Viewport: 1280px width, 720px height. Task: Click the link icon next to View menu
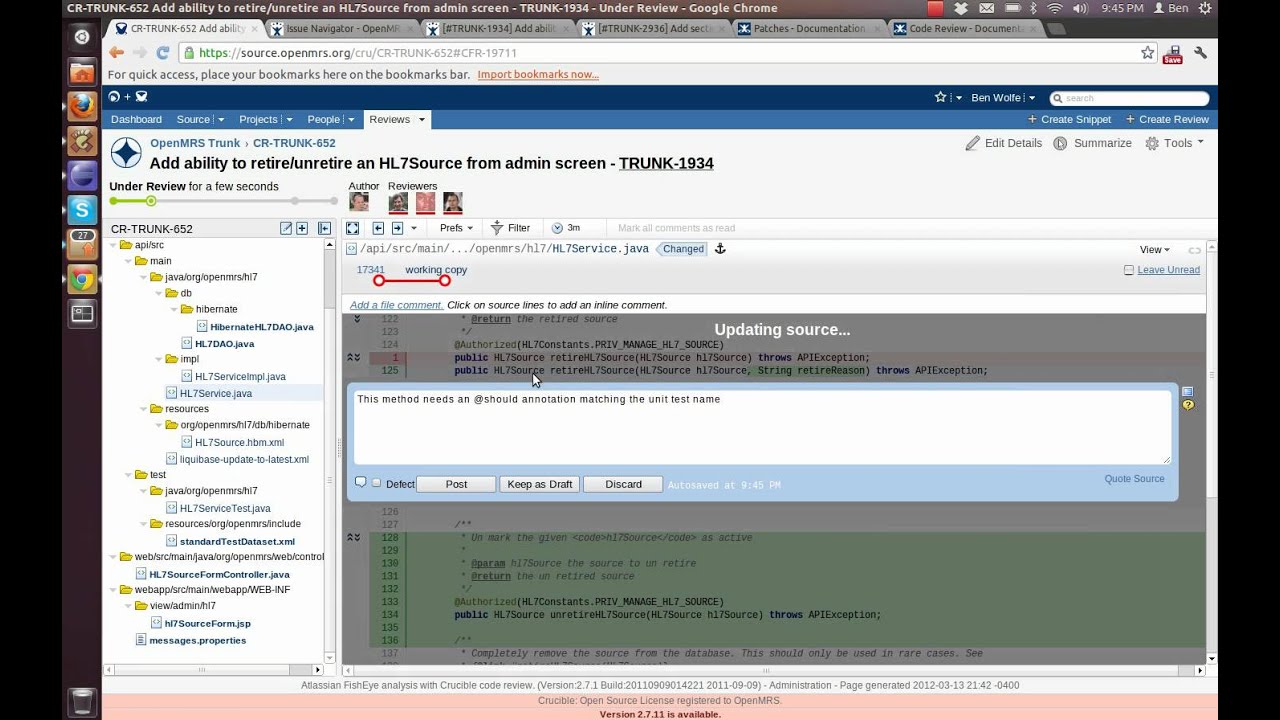1194,250
